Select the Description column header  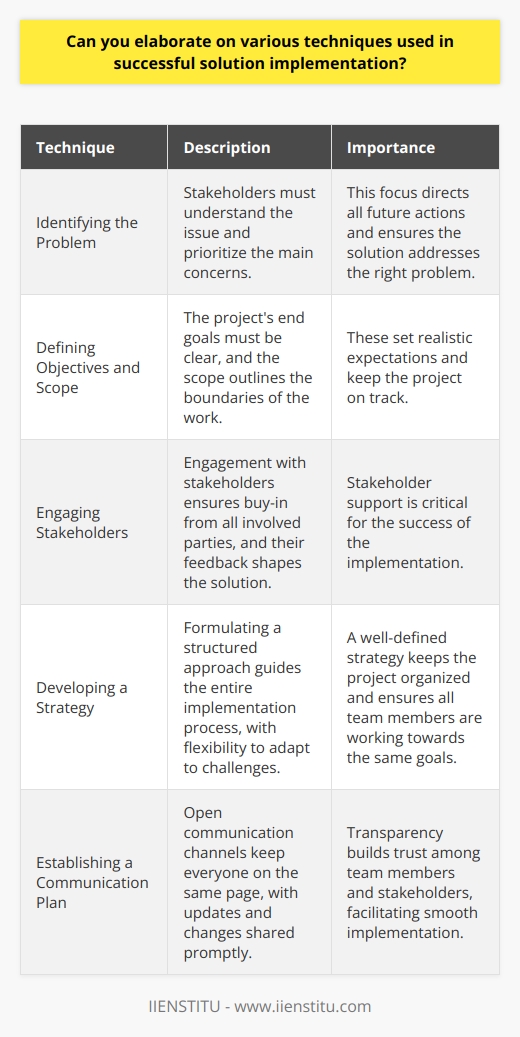(249, 147)
